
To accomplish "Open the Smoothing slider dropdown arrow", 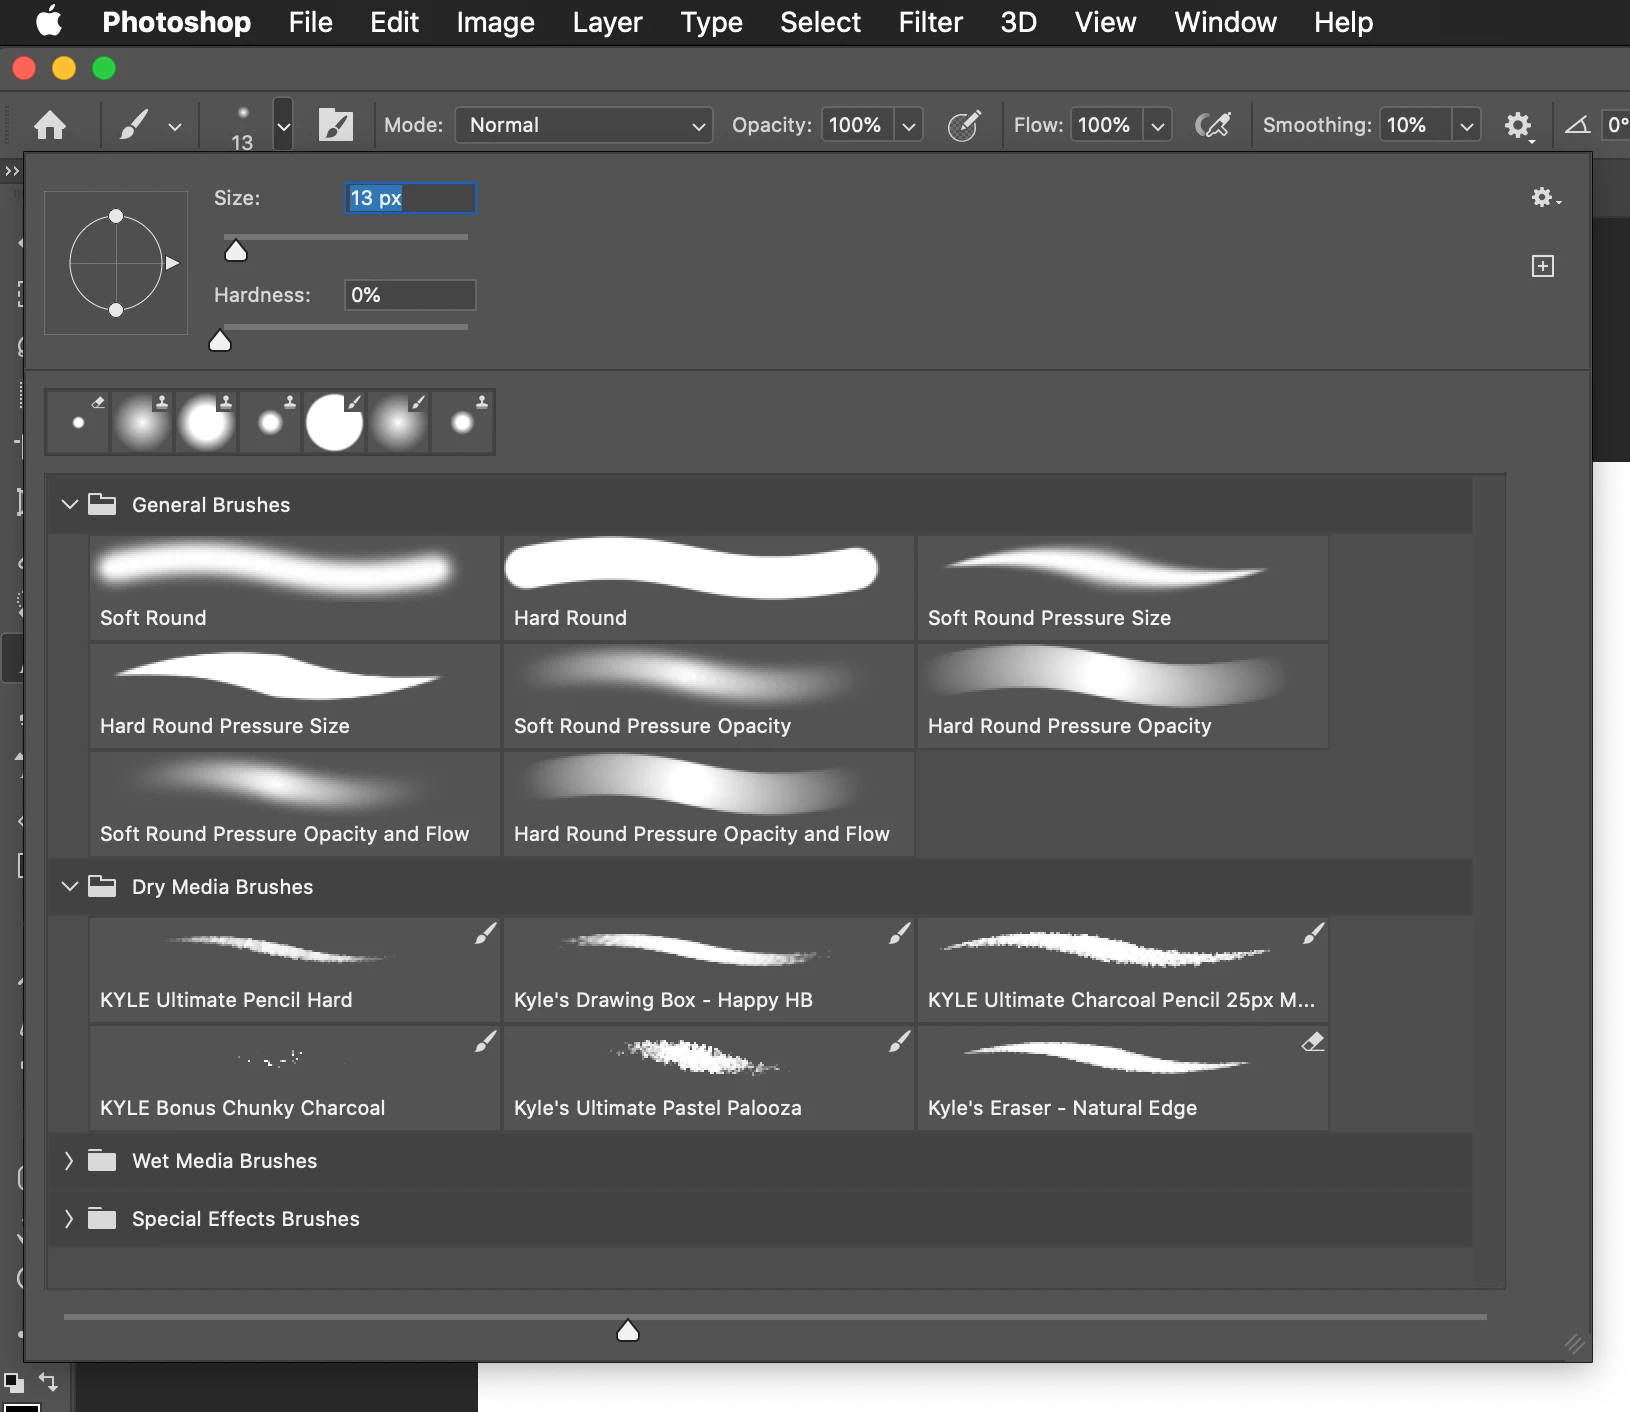I will (1467, 126).
